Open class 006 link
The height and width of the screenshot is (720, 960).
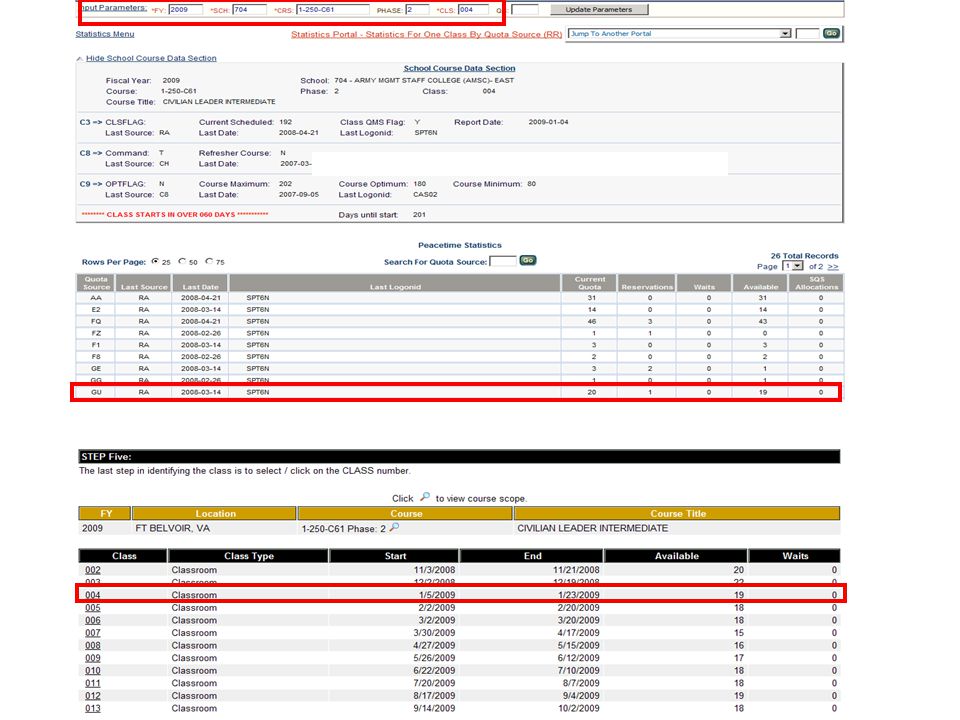pos(92,620)
